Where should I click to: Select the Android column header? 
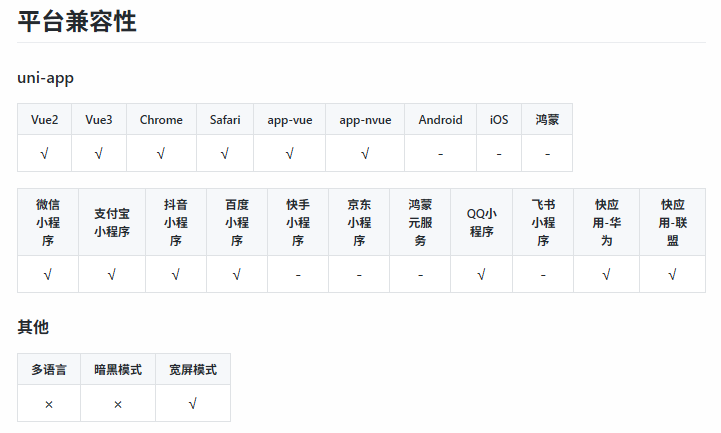pyautogui.click(x=441, y=120)
